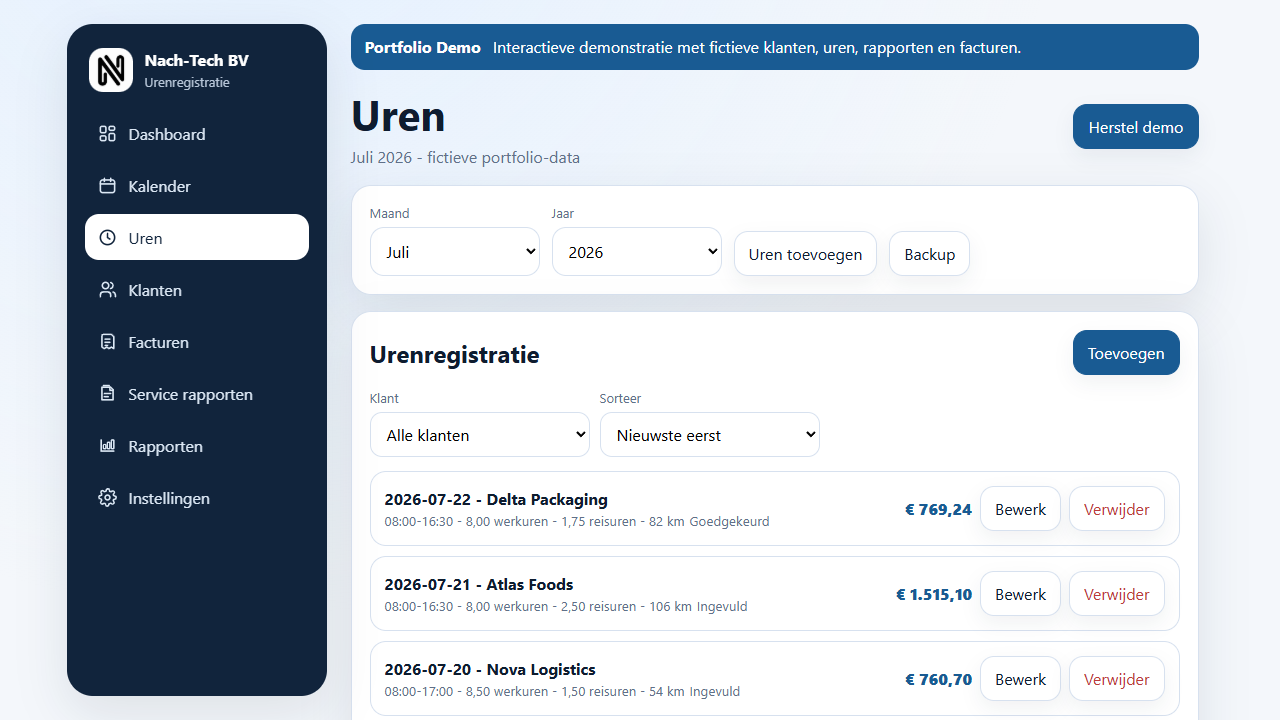
Task: Click the Backup button
Action: (x=929, y=254)
